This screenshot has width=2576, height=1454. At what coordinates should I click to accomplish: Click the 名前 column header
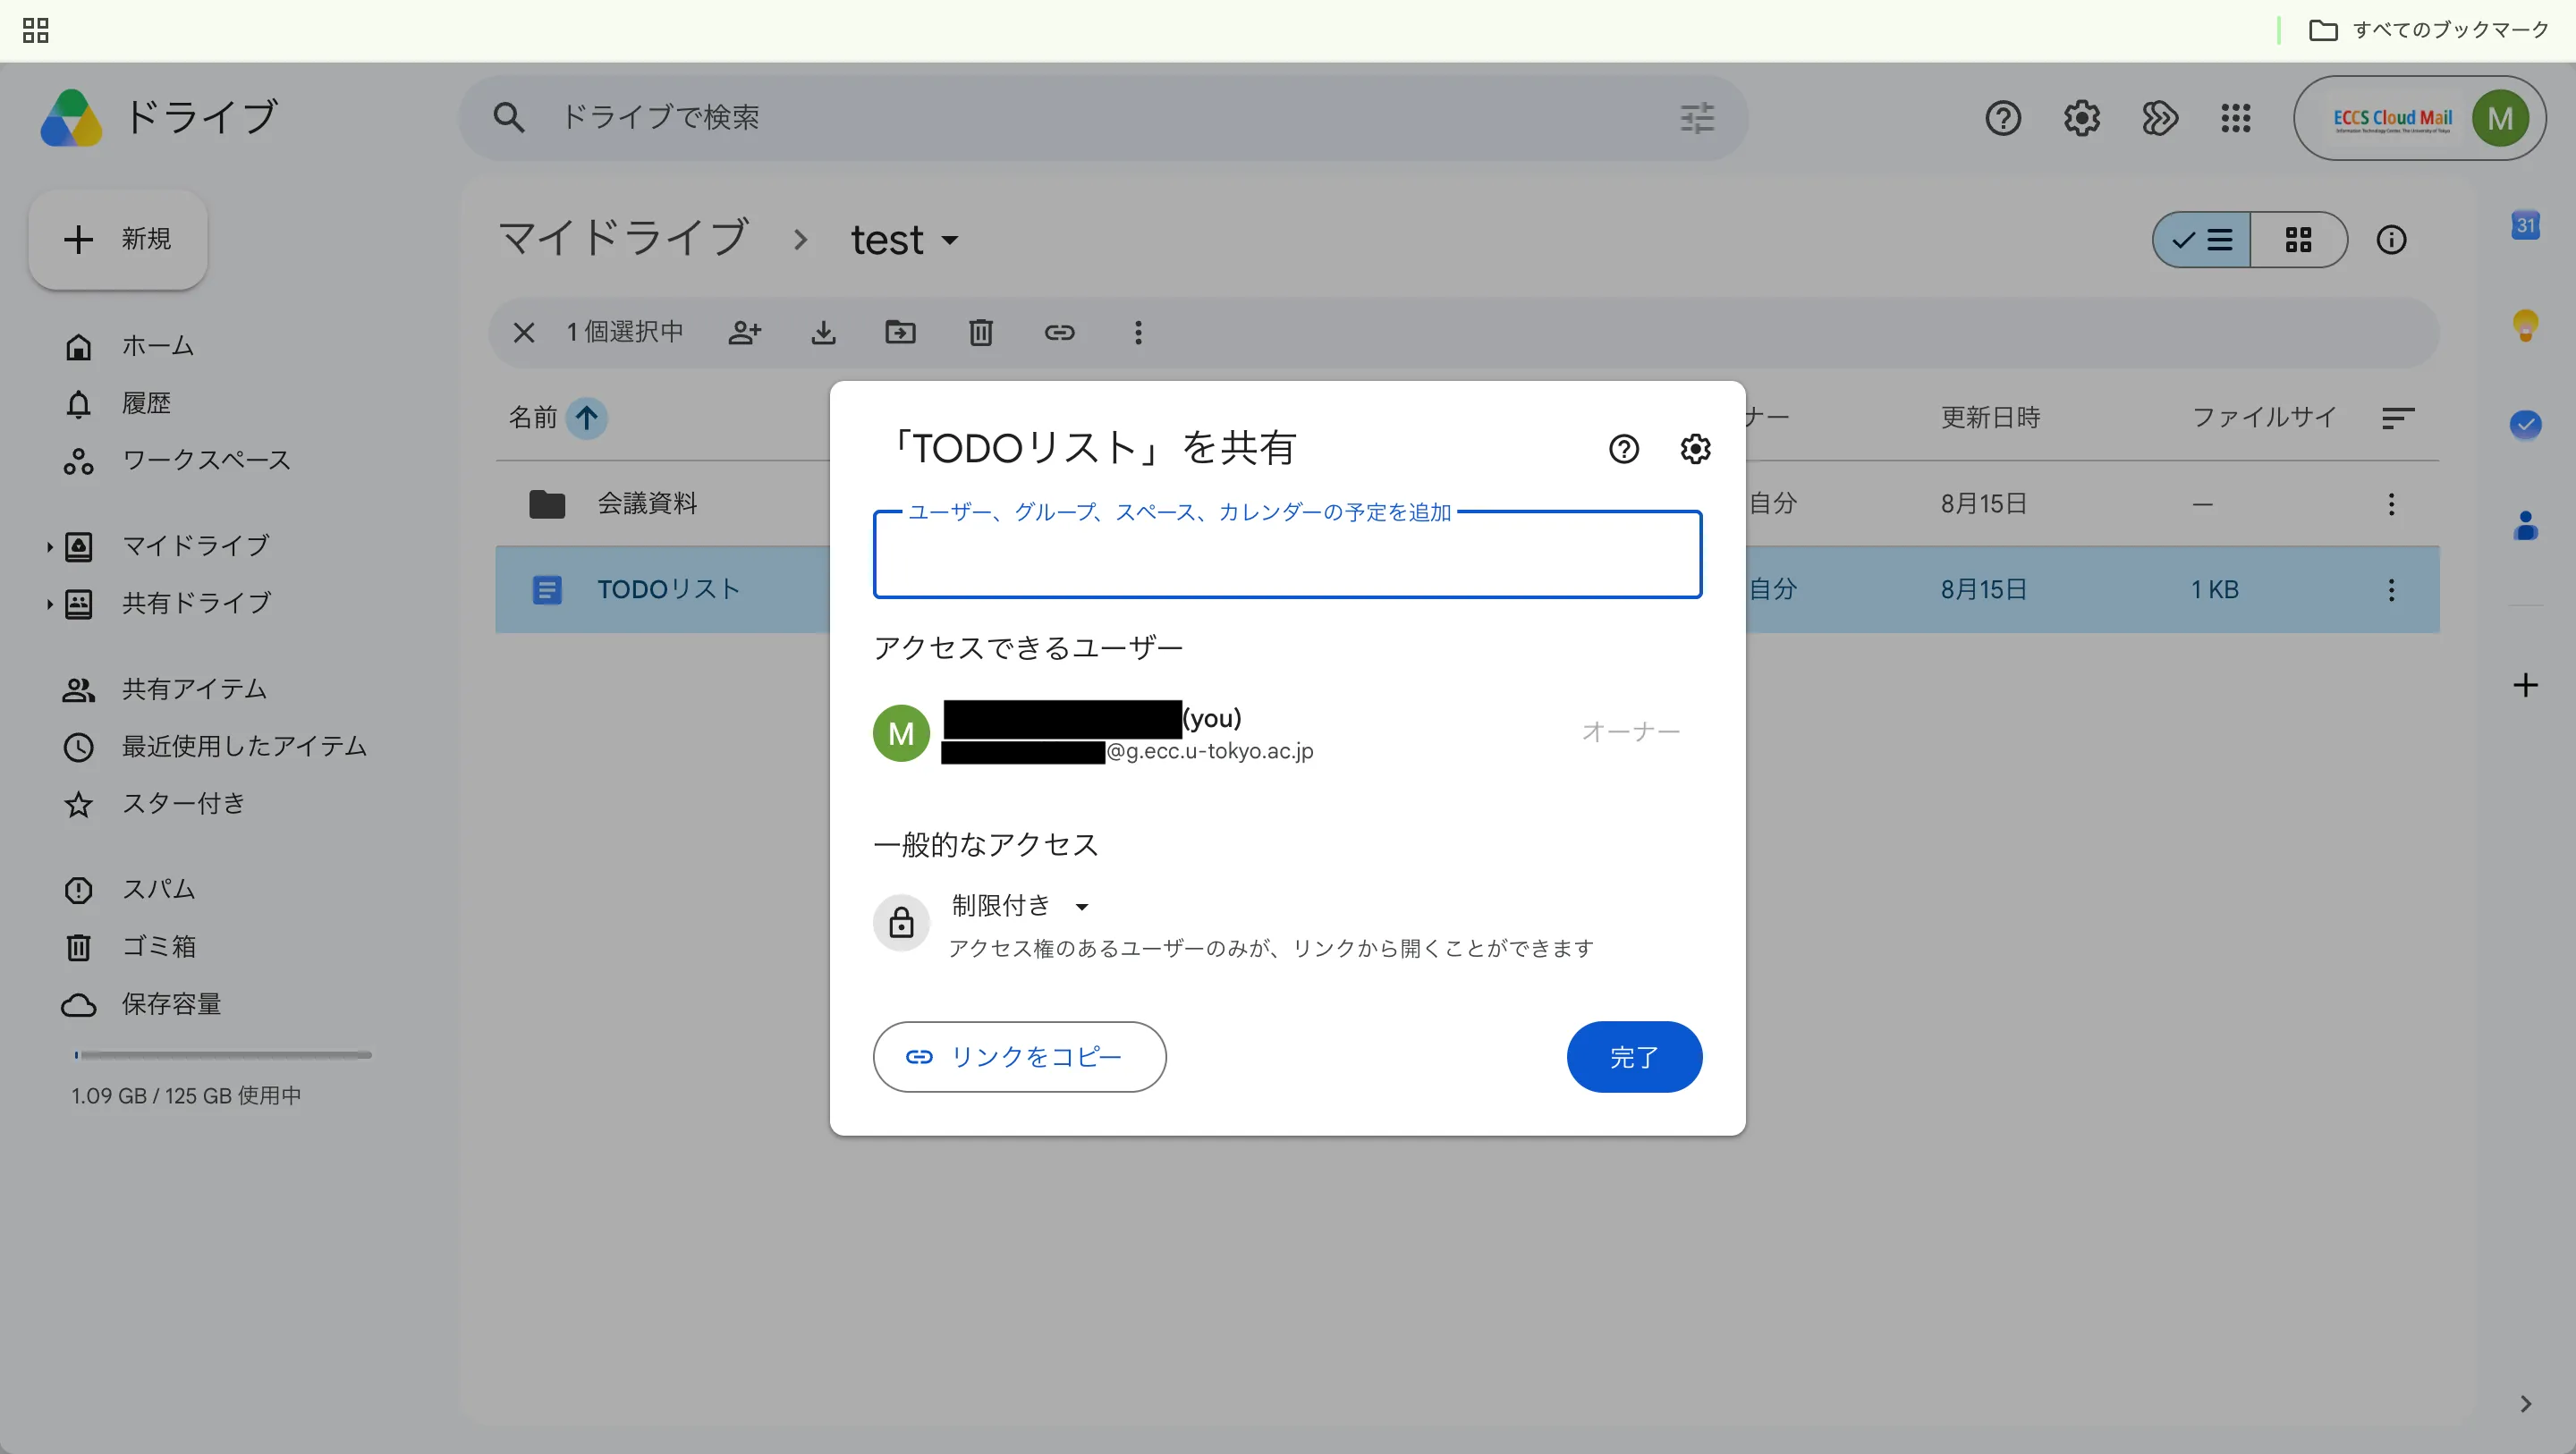[532, 418]
